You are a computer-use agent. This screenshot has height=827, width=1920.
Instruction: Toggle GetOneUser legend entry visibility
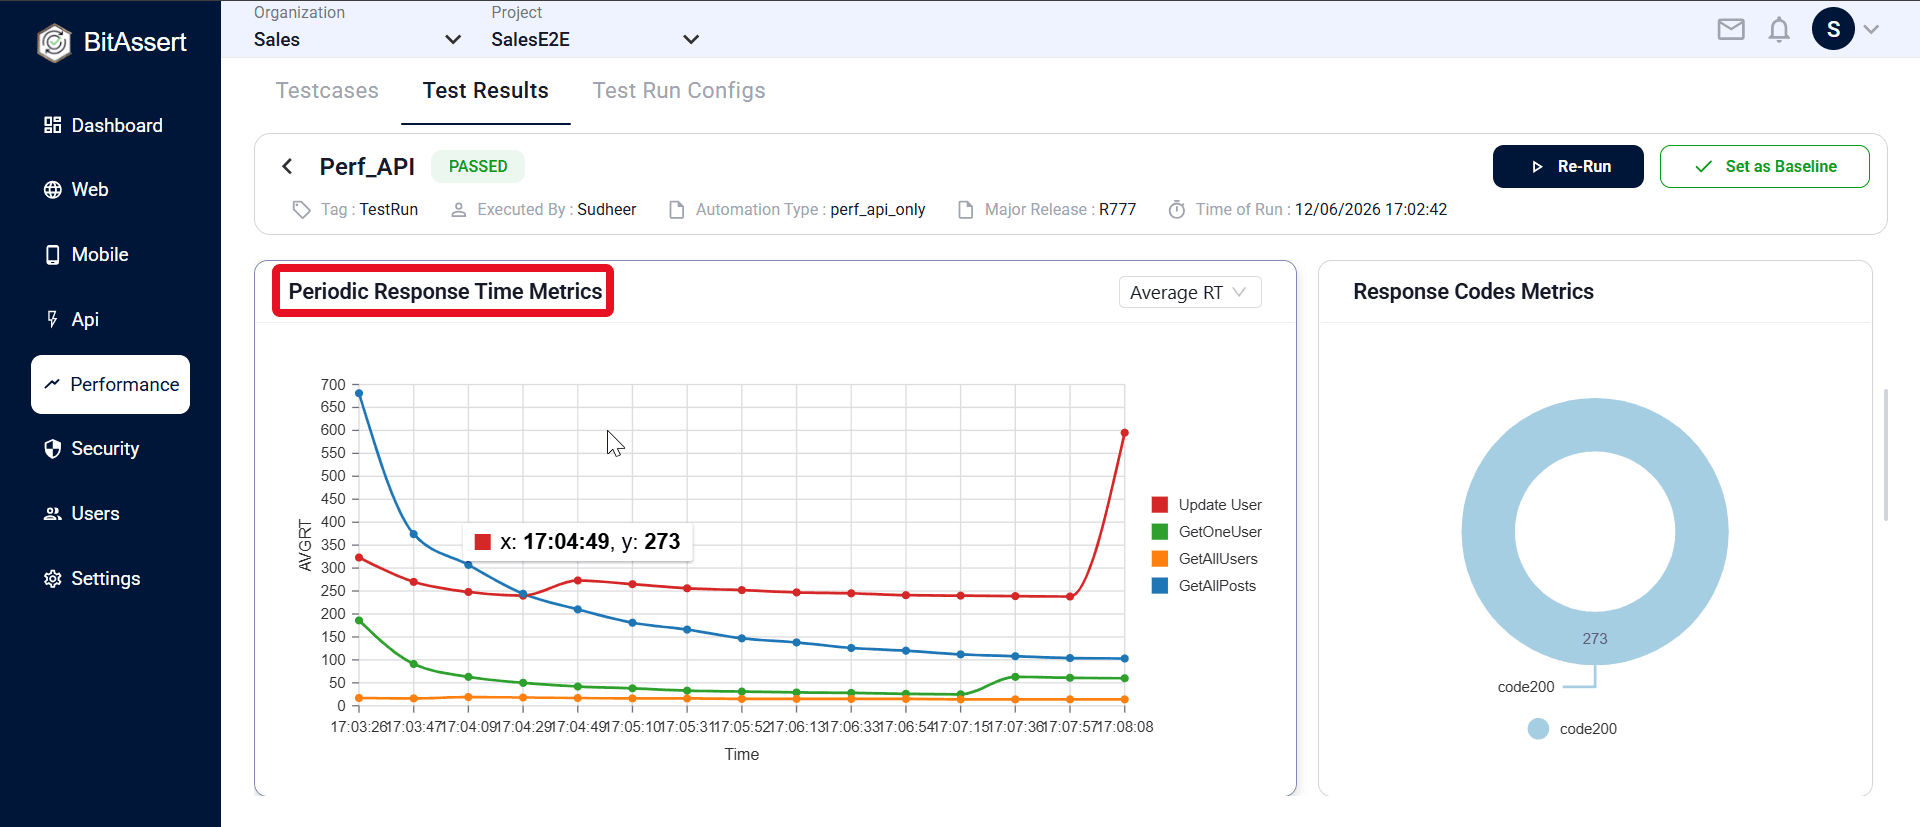[x=1207, y=532]
